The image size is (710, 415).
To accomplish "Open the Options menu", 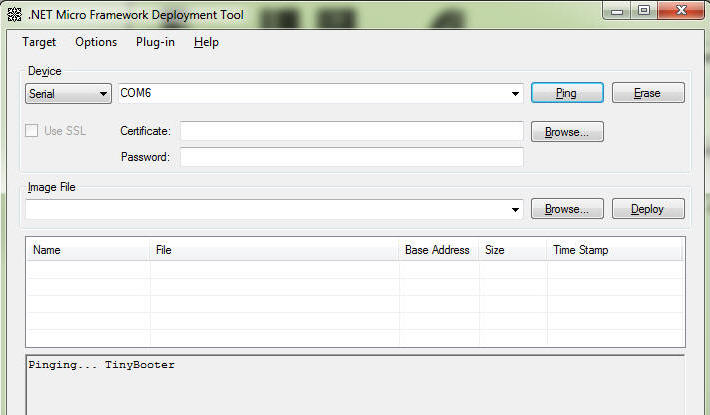I will [96, 42].
